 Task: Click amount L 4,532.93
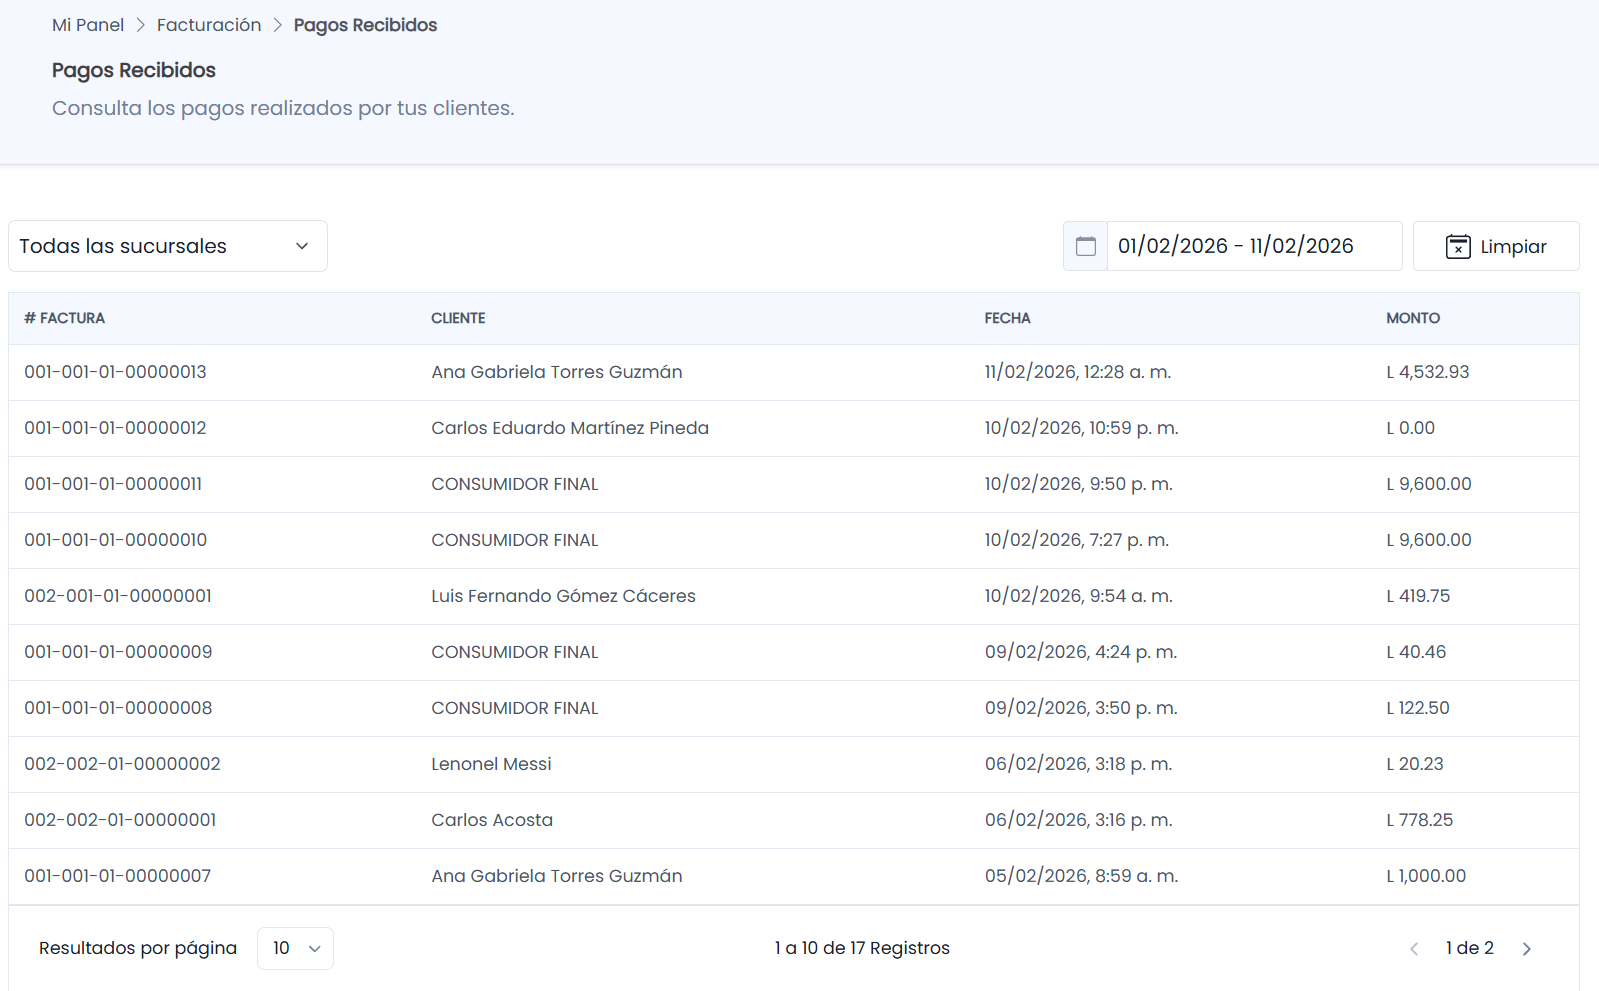coord(1428,372)
